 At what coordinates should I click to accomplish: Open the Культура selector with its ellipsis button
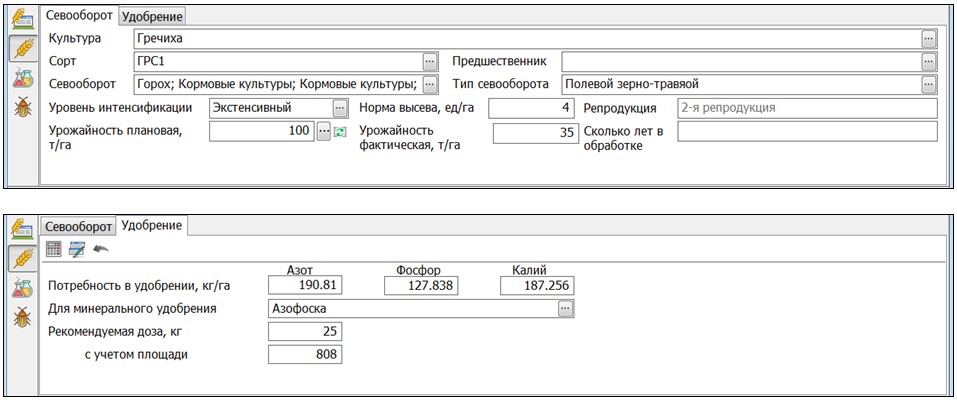tap(929, 39)
